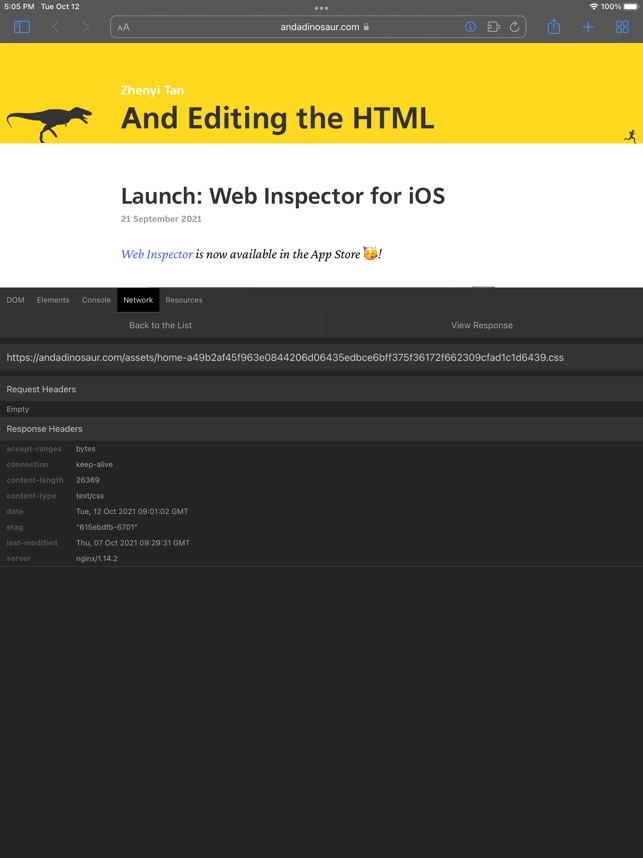Select the accept-ranges value bytes
This screenshot has height=858, width=643.
coord(86,449)
